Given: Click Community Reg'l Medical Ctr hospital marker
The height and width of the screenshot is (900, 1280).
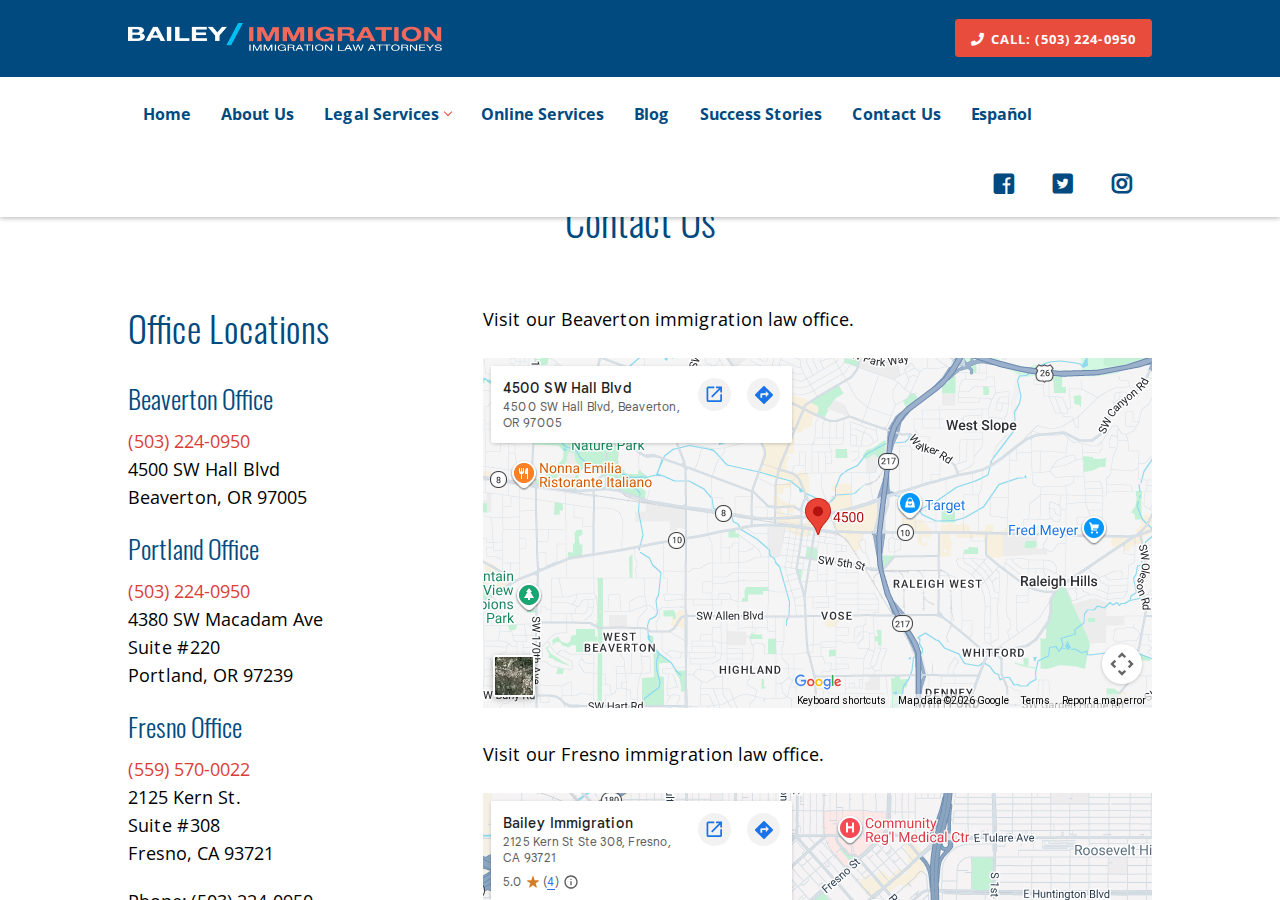Looking at the screenshot, I should coord(849,828).
